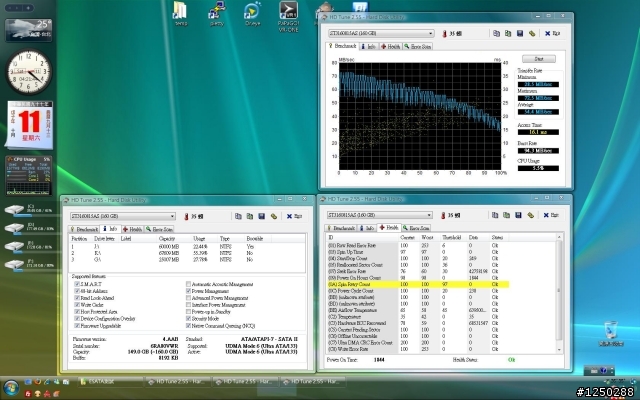Viewport: 640px width, 400px height.
Task: Copy text results in Benchmark window toolbar
Action: click(x=496, y=33)
